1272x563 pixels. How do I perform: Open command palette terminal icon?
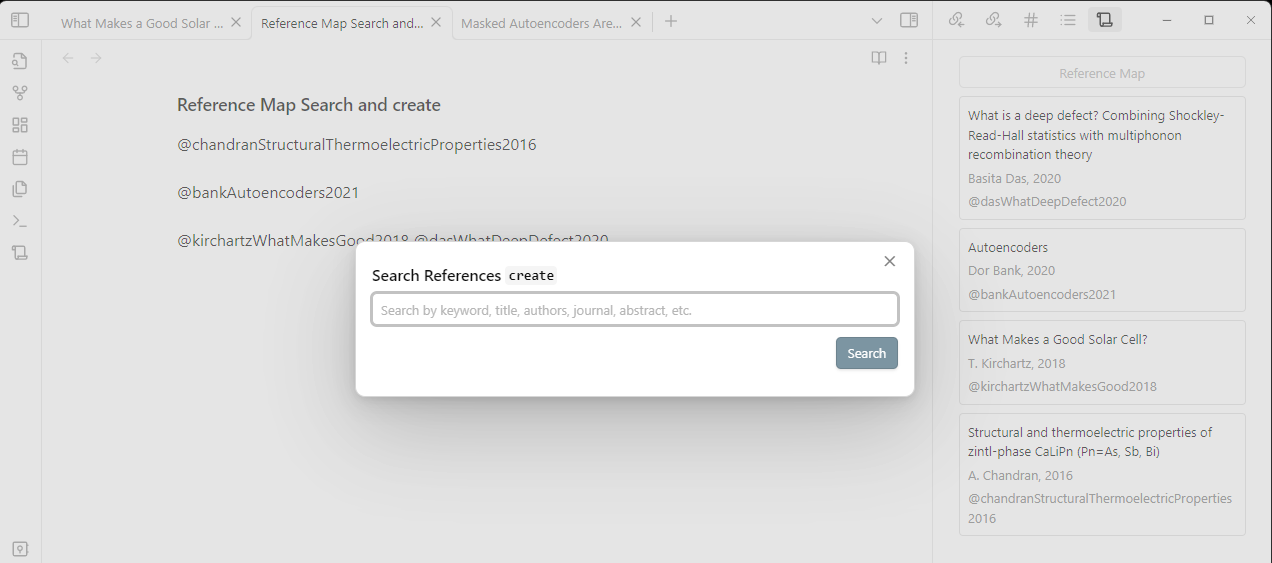[x=20, y=221]
